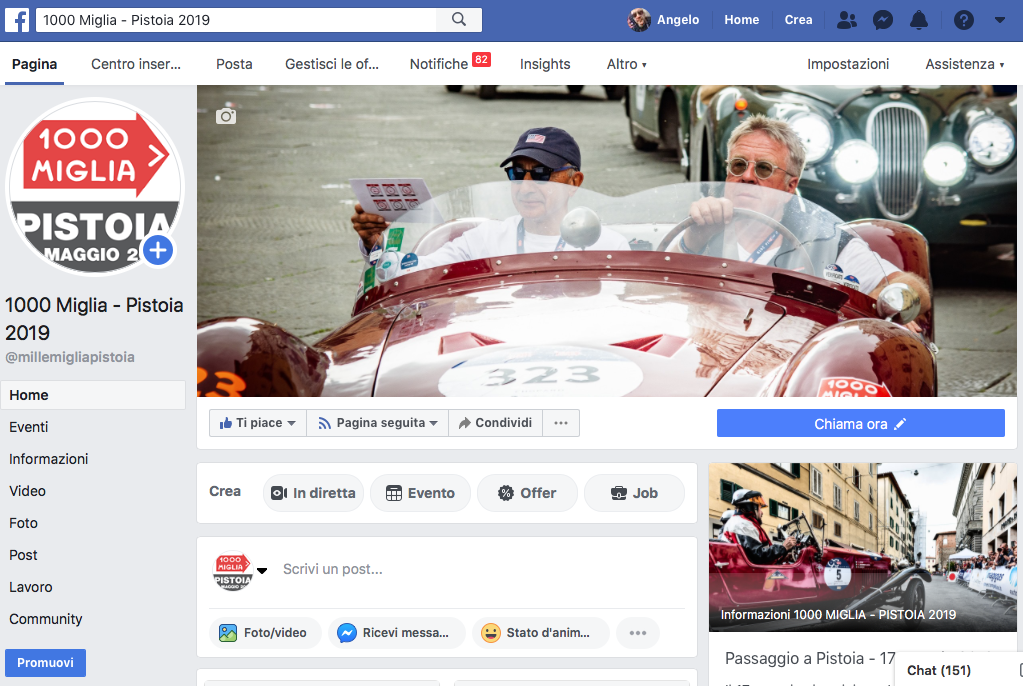
Task: Open the Centro inser... tab
Action: click(x=136, y=64)
